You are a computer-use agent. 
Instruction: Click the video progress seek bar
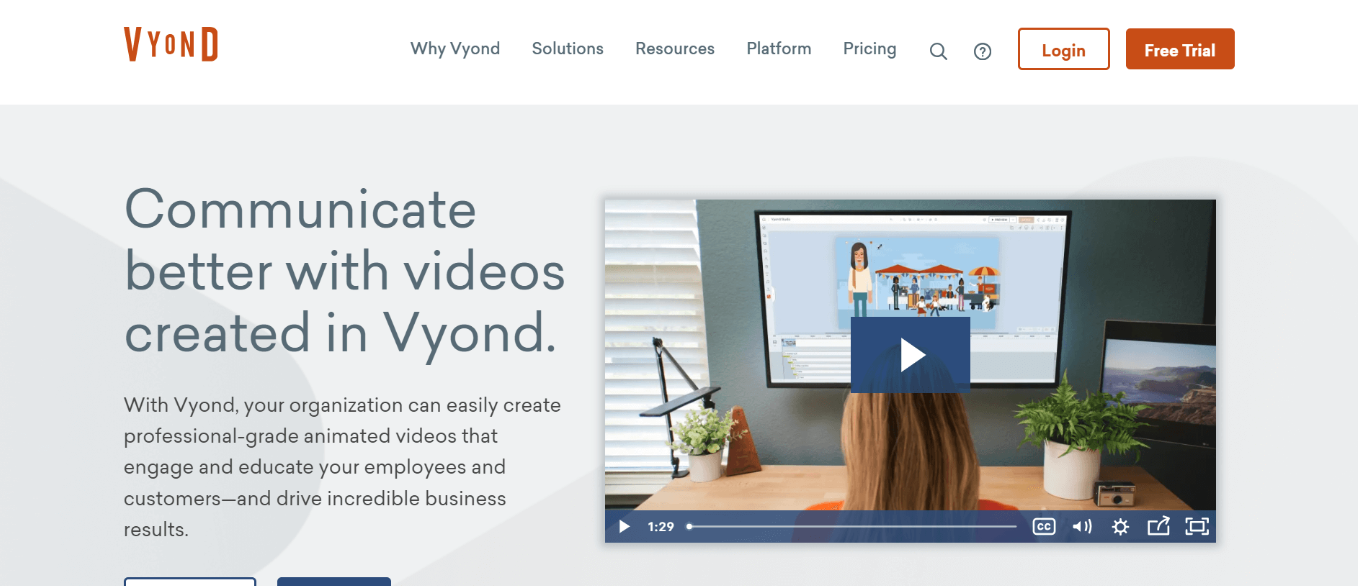pos(852,526)
